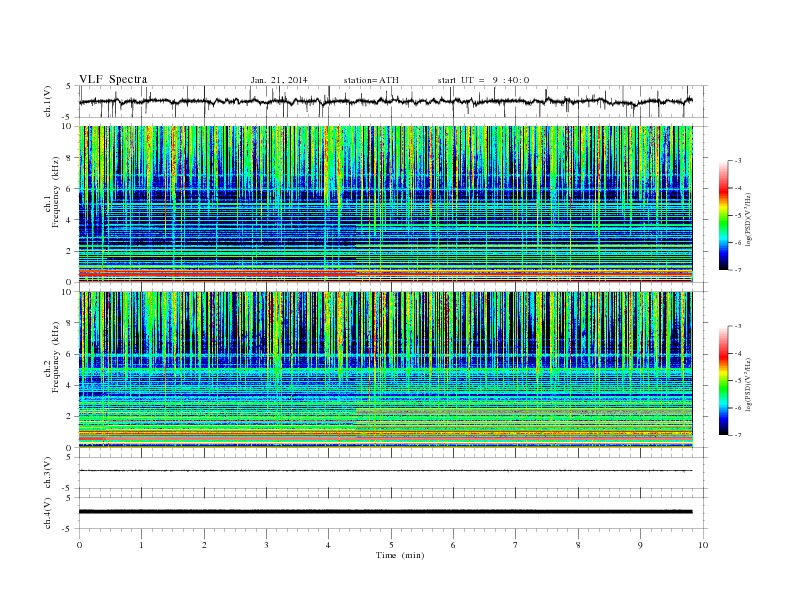Click the "2" time axis tick label
792x612 pixels.
tap(204, 545)
